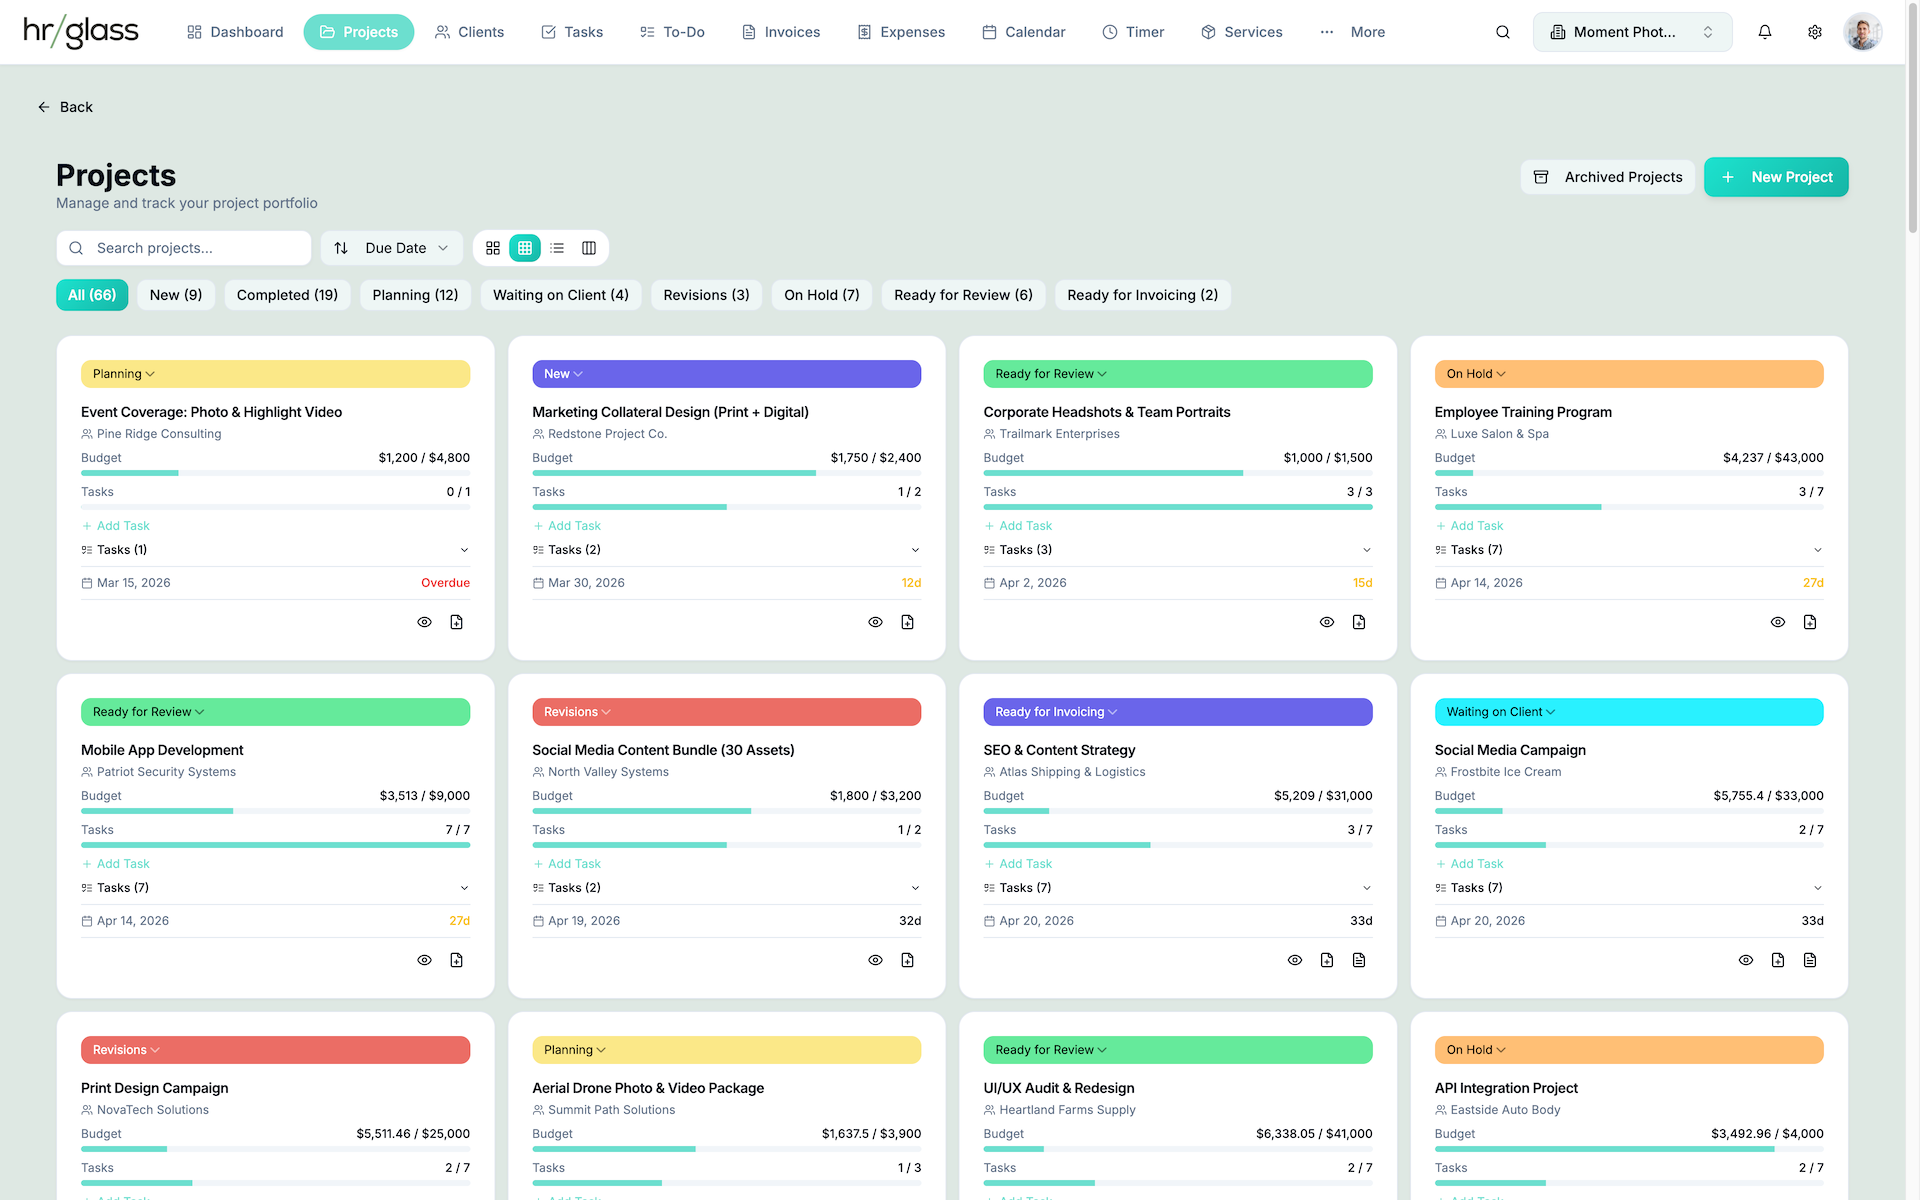This screenshot has height=1200, width=1920.
Task: Open document icon on Social Media Campaign
Action: (1810, 960)
